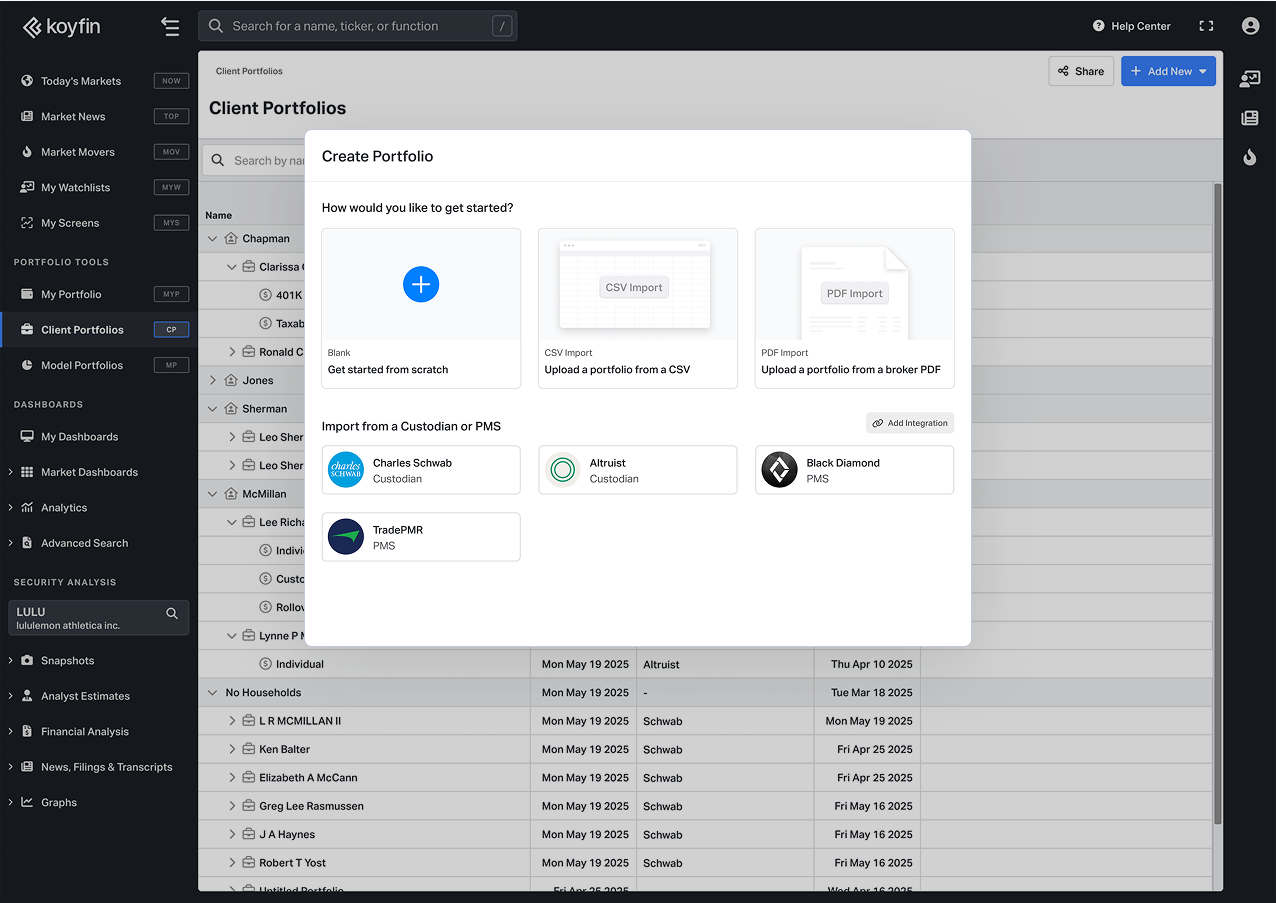The height and width of the screenshot is (903, 1276).
Task: Click the My Dashboards monitor icon
Action: click(x=27, y=437)
